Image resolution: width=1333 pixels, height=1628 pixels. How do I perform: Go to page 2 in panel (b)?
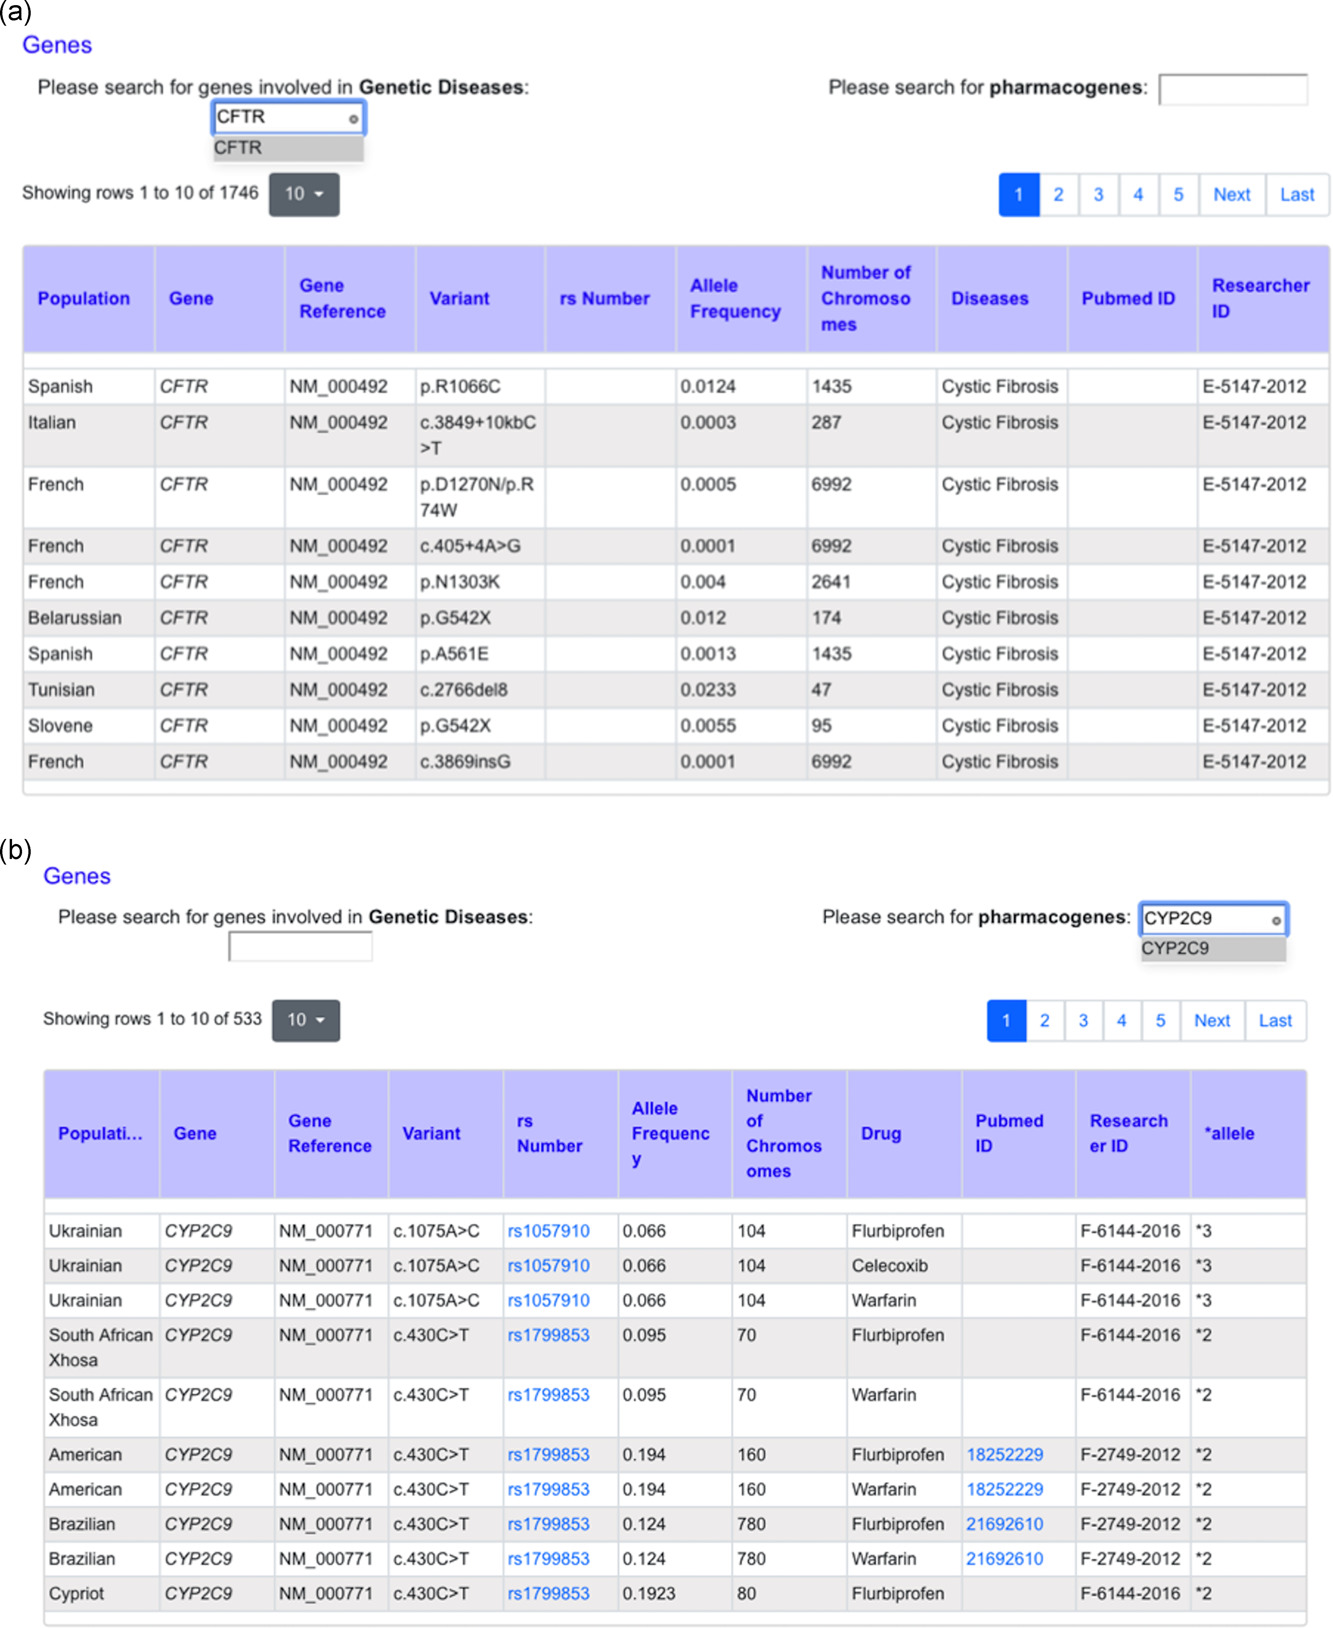coord(1045,1021)
